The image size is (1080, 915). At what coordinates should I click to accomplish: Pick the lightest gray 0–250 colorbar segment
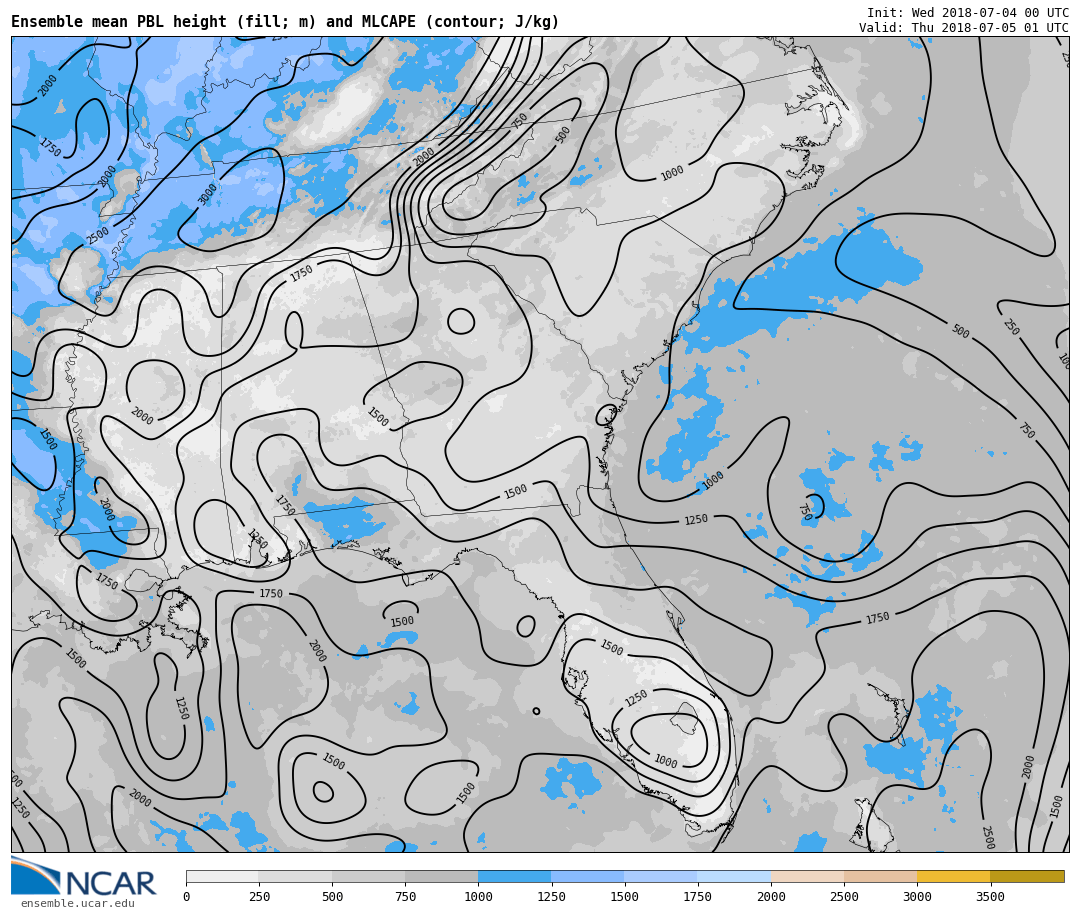222,876
